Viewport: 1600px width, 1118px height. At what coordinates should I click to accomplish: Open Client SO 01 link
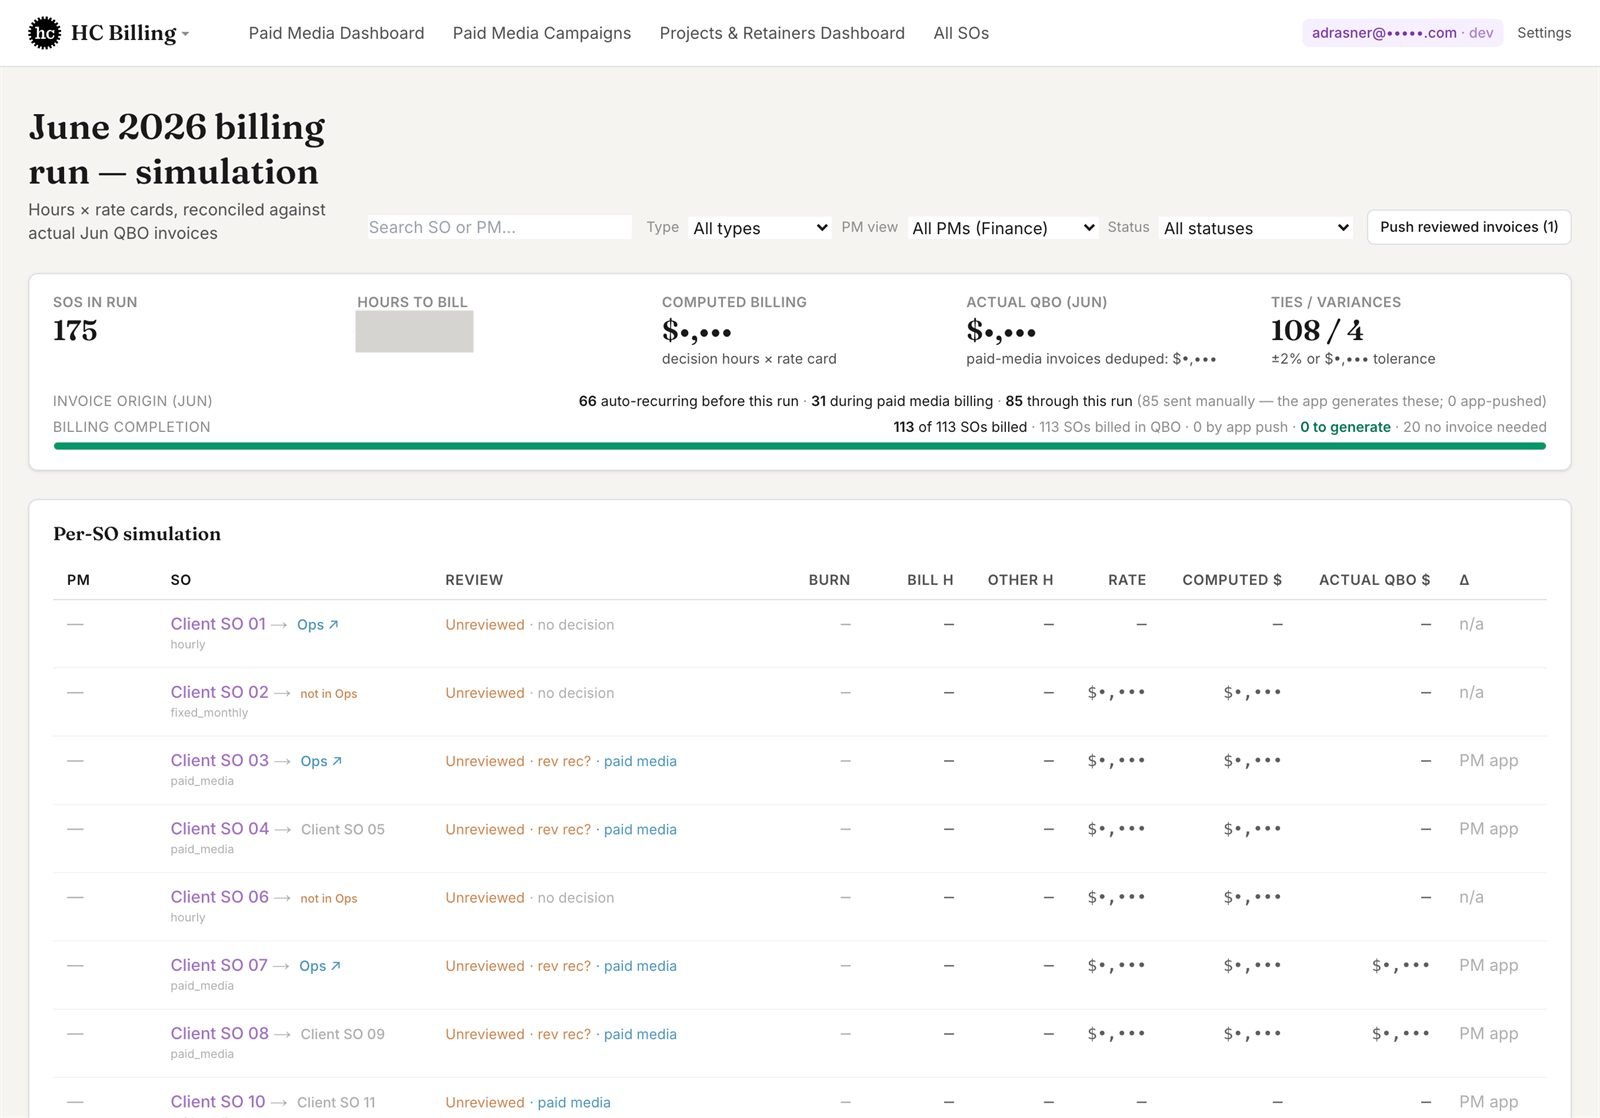click(218, 624)
